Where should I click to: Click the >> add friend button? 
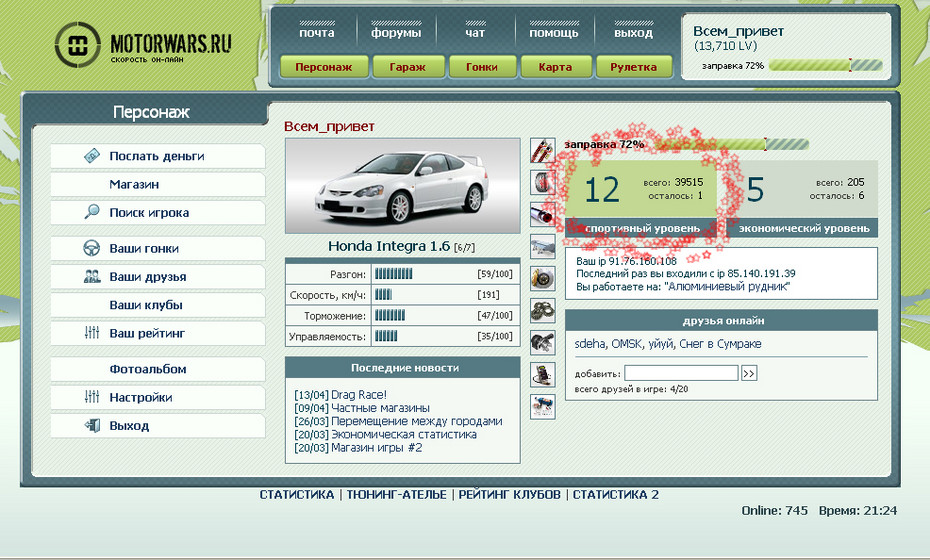[x=749, y=373]
